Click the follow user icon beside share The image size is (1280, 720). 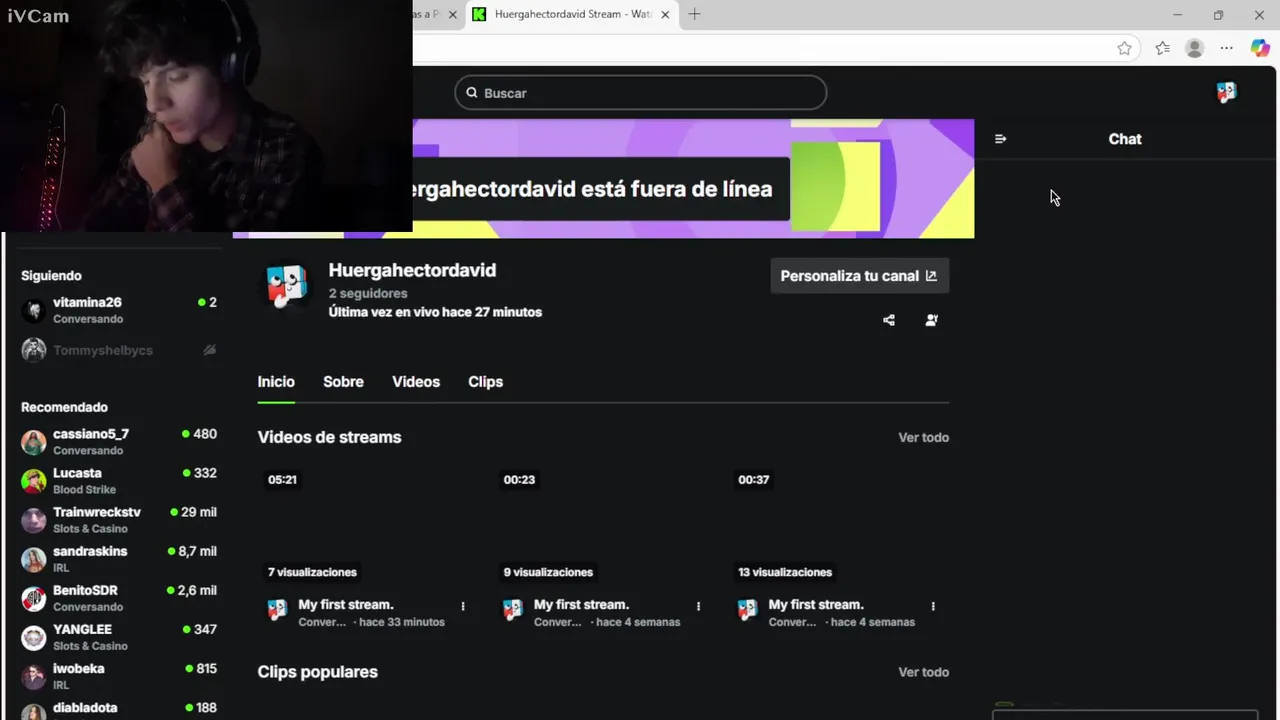click(x=932, y=320)
